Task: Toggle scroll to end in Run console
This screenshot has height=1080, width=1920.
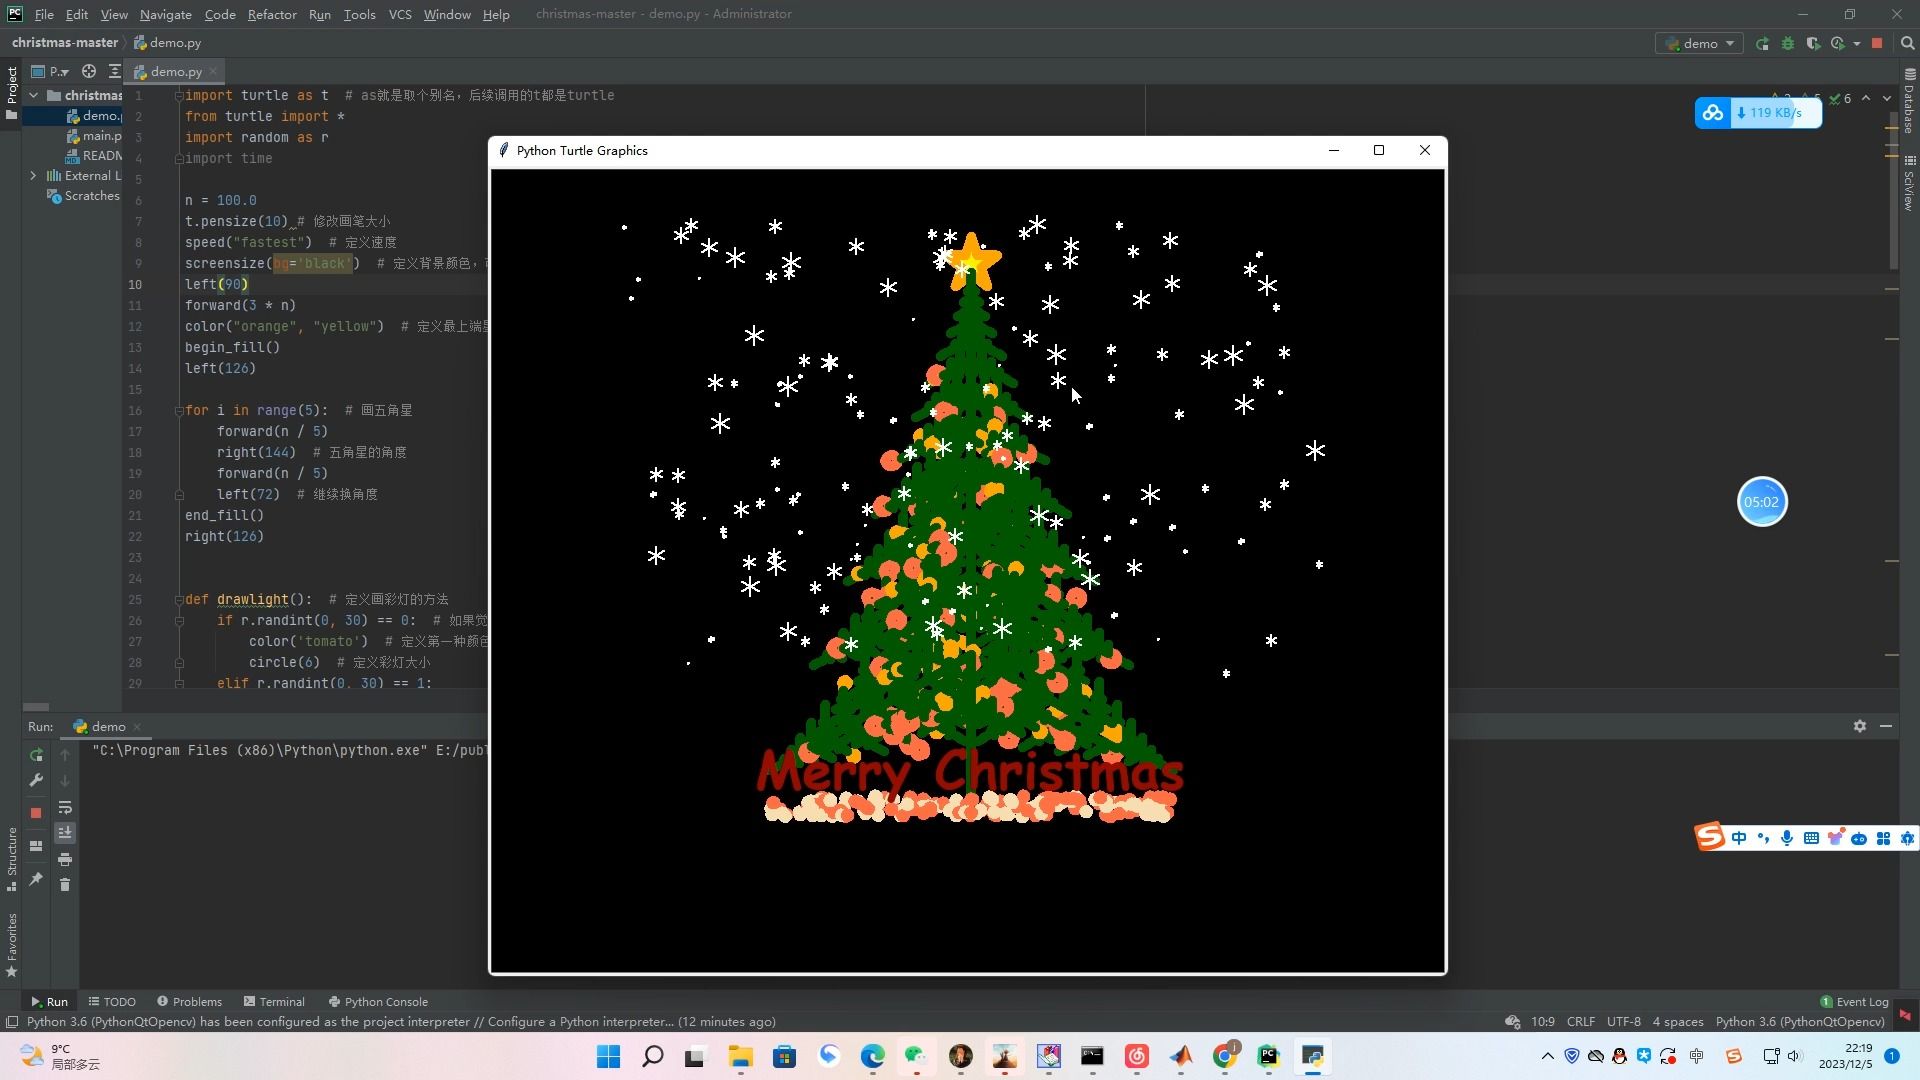Action: click(65, 833)
